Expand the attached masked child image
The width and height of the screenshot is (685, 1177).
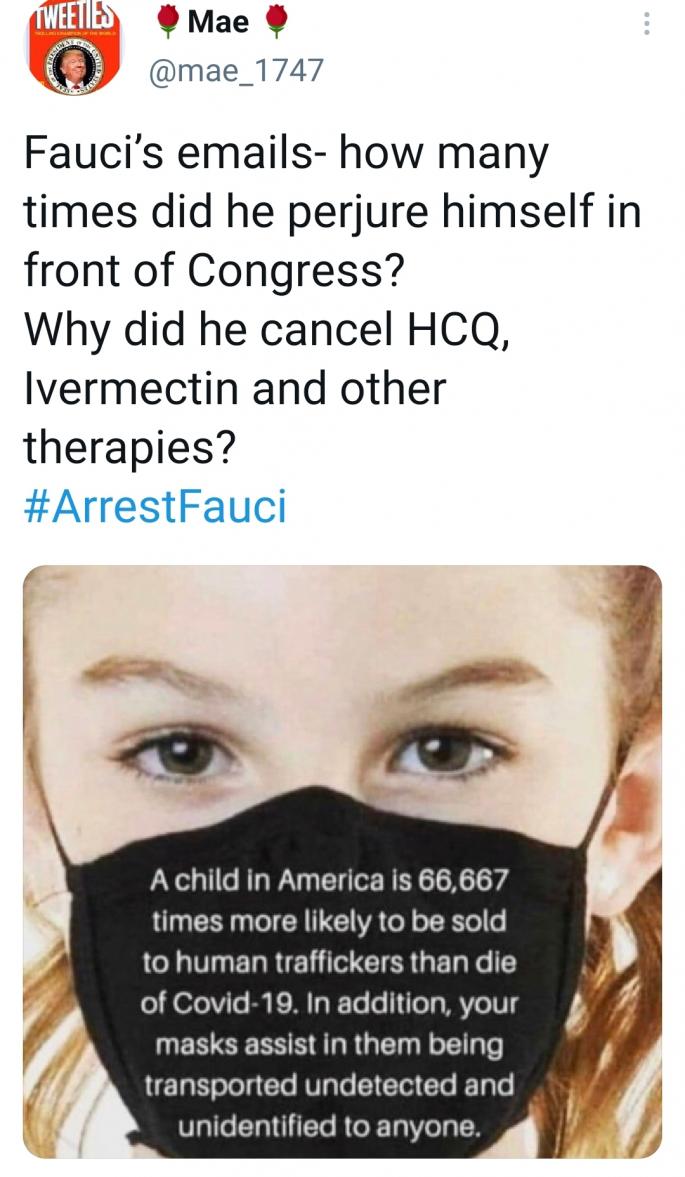point(342,862)
